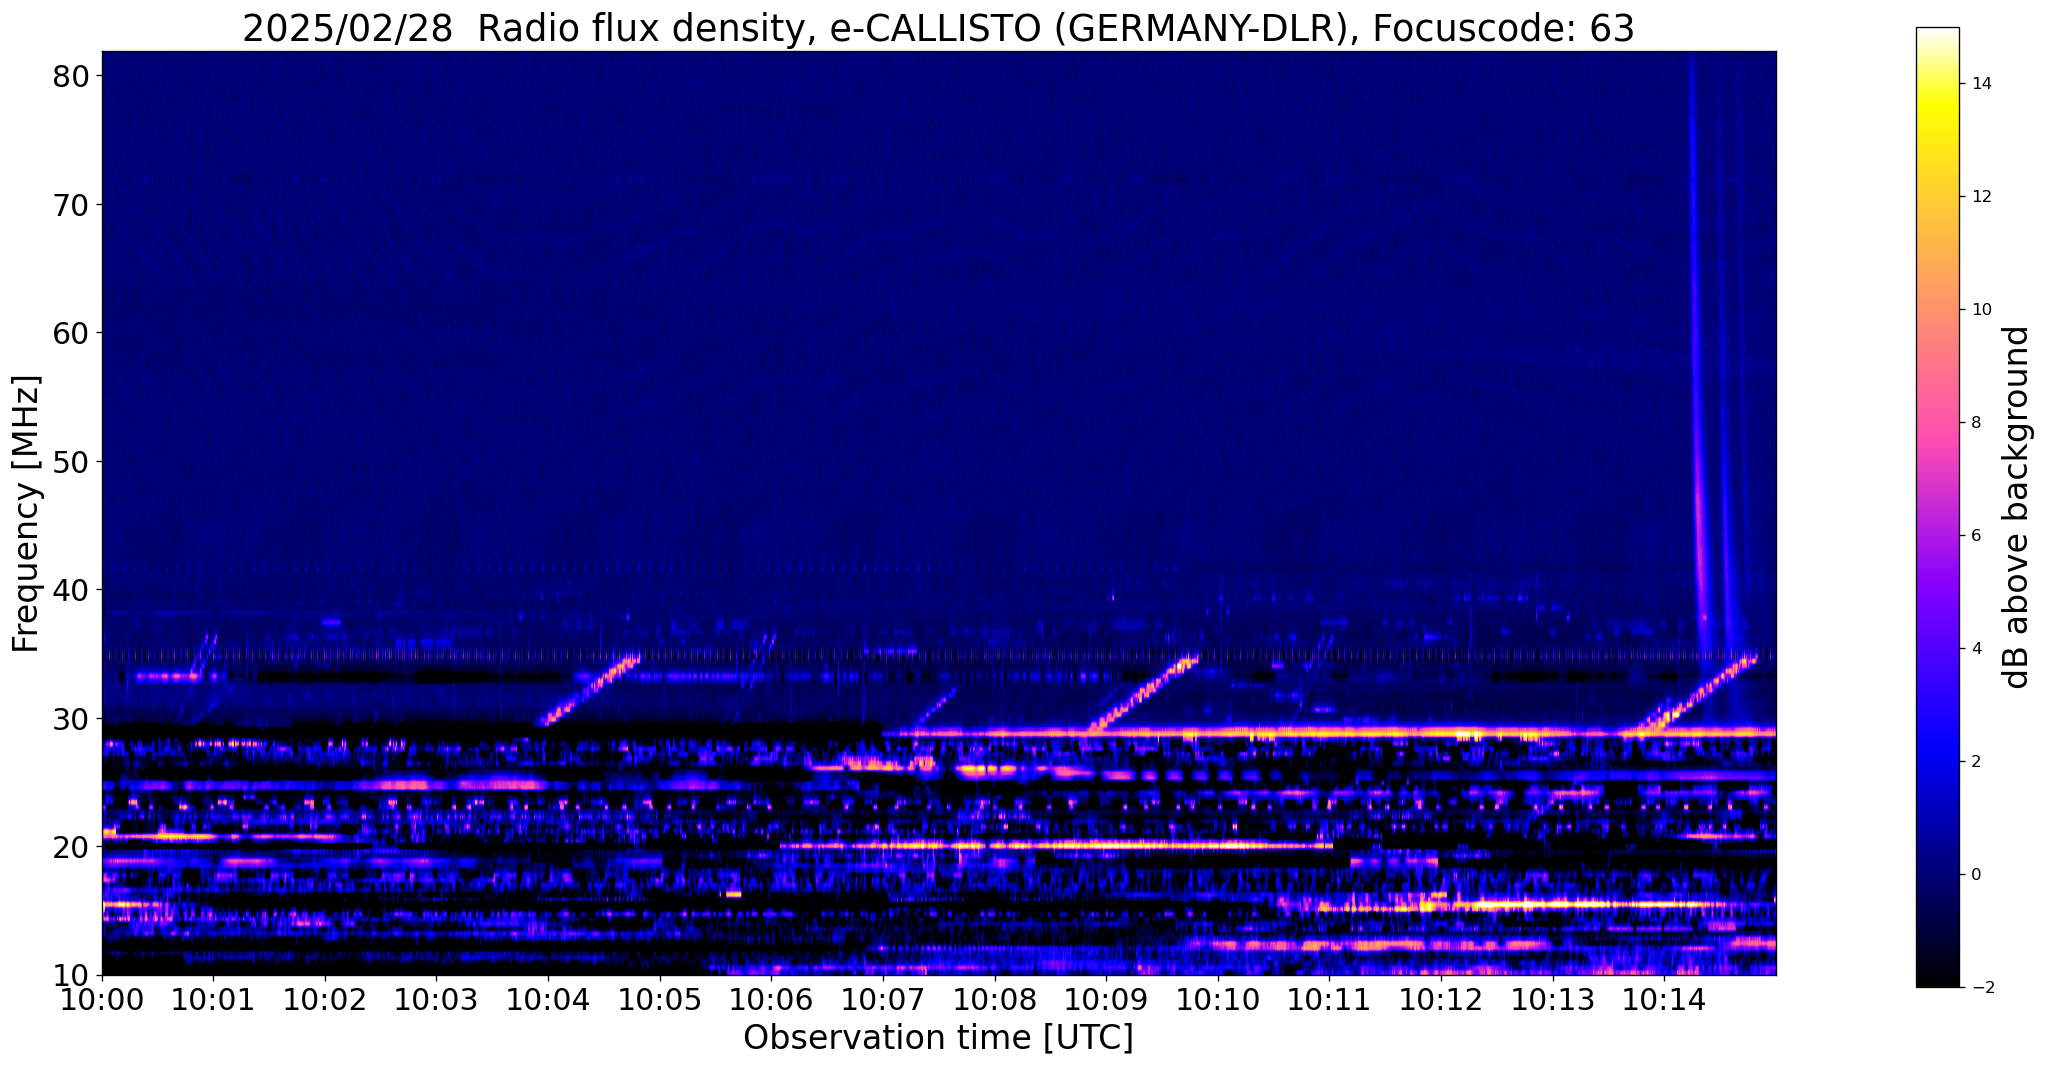Click the bright horizontal line at 29 MHz near 10:11
Image resolution: width=2047 pixels, height=1067 pixels.
[1329, 732]
